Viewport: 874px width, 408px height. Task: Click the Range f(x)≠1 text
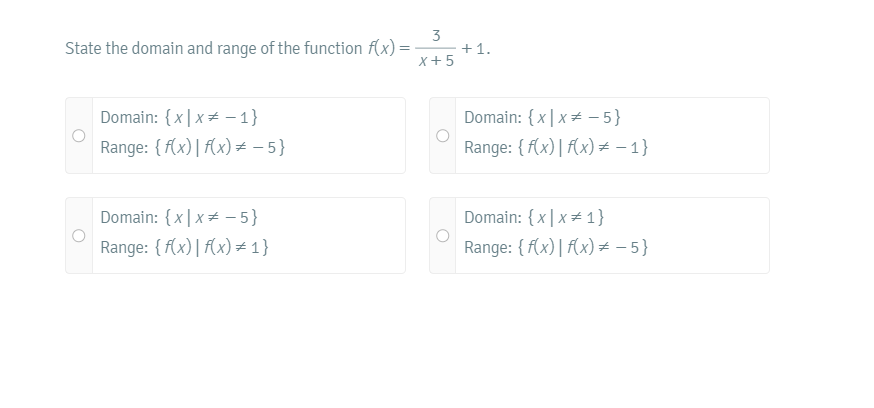(184, 247)
